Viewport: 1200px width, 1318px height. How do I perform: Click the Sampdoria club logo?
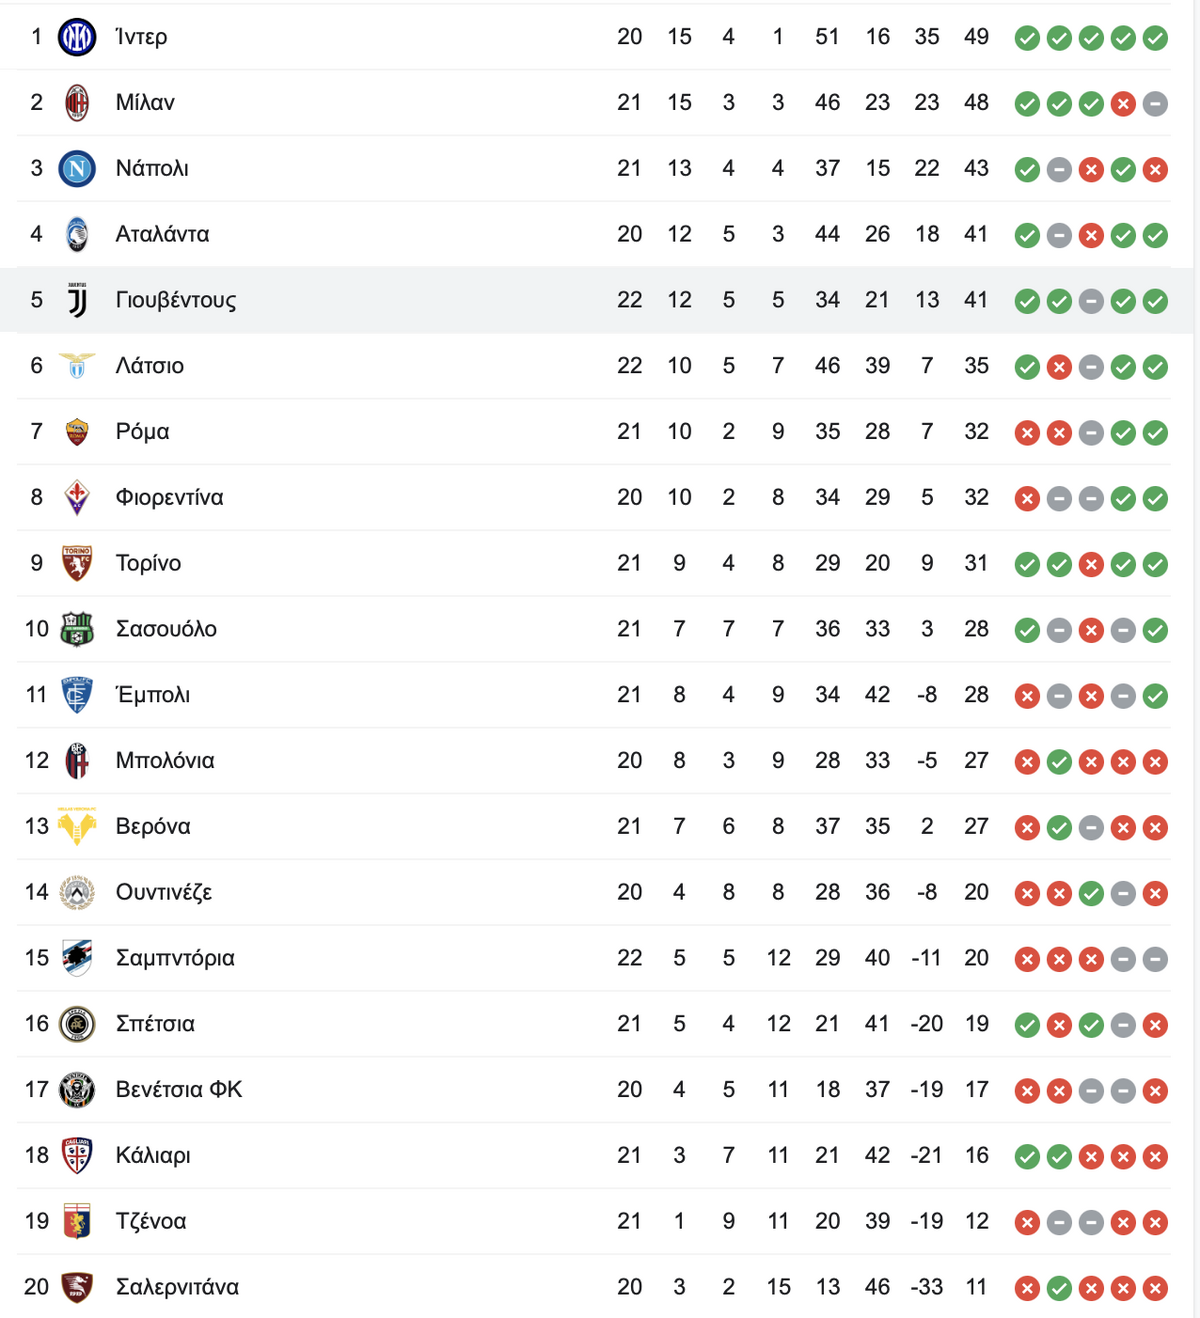(77, 958)
